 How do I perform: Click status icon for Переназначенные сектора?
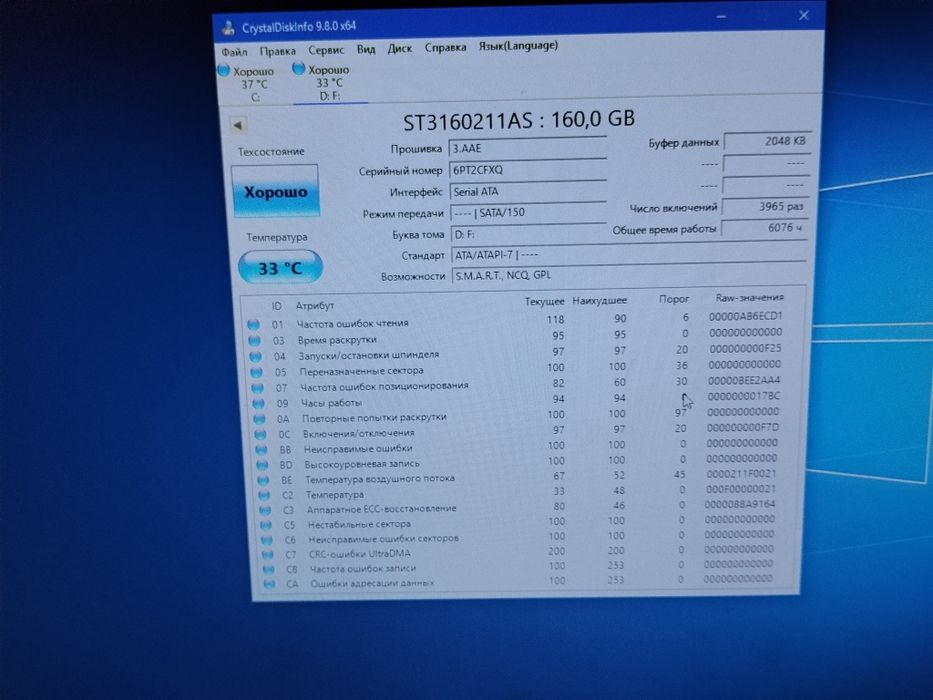click(256, 373)
